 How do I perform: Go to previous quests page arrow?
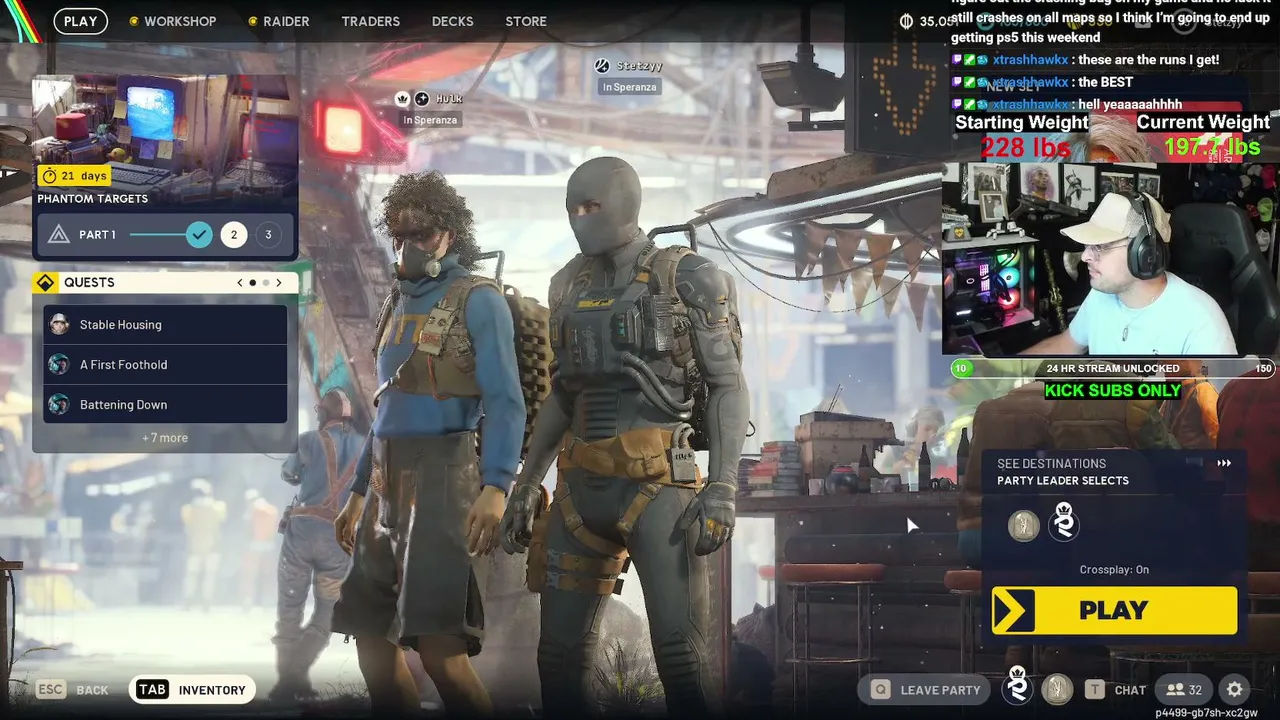click(x=240, y=283)
